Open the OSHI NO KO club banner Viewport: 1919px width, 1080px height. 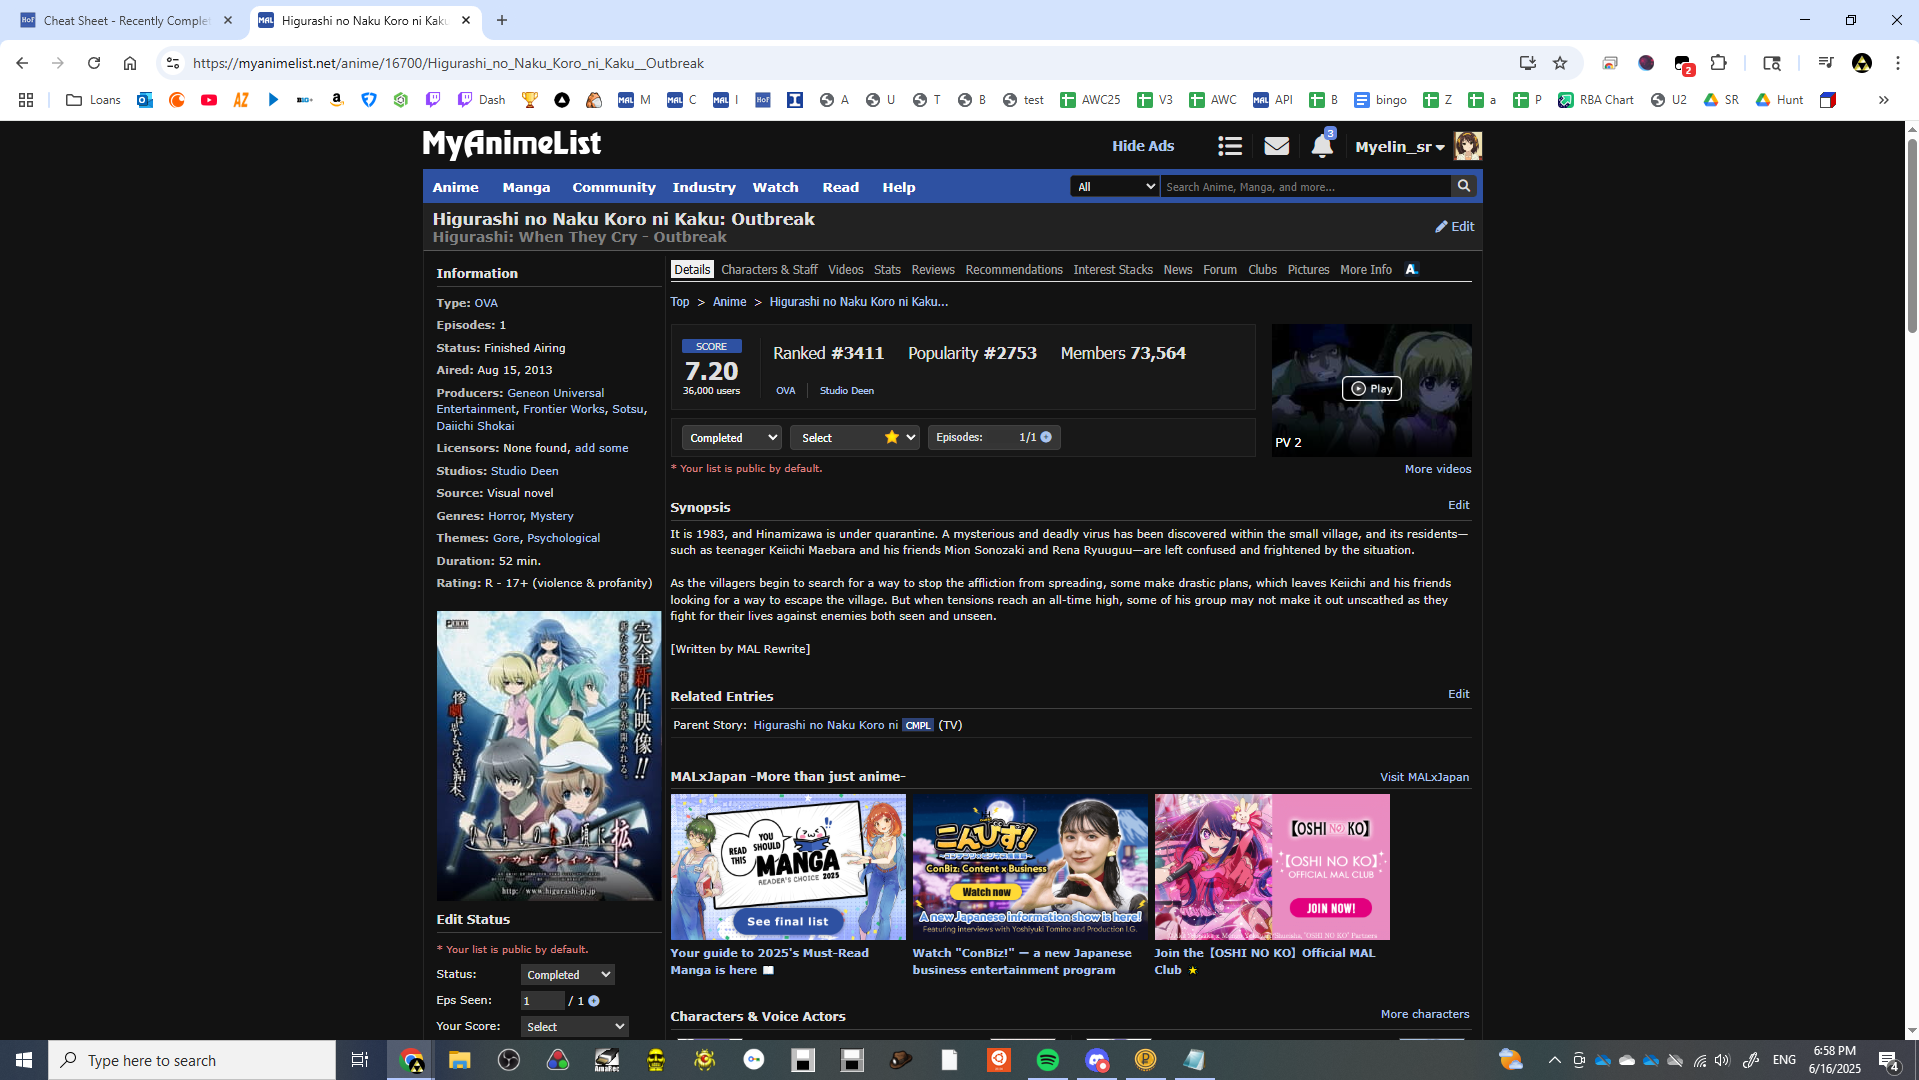[x=1272, y=867]
